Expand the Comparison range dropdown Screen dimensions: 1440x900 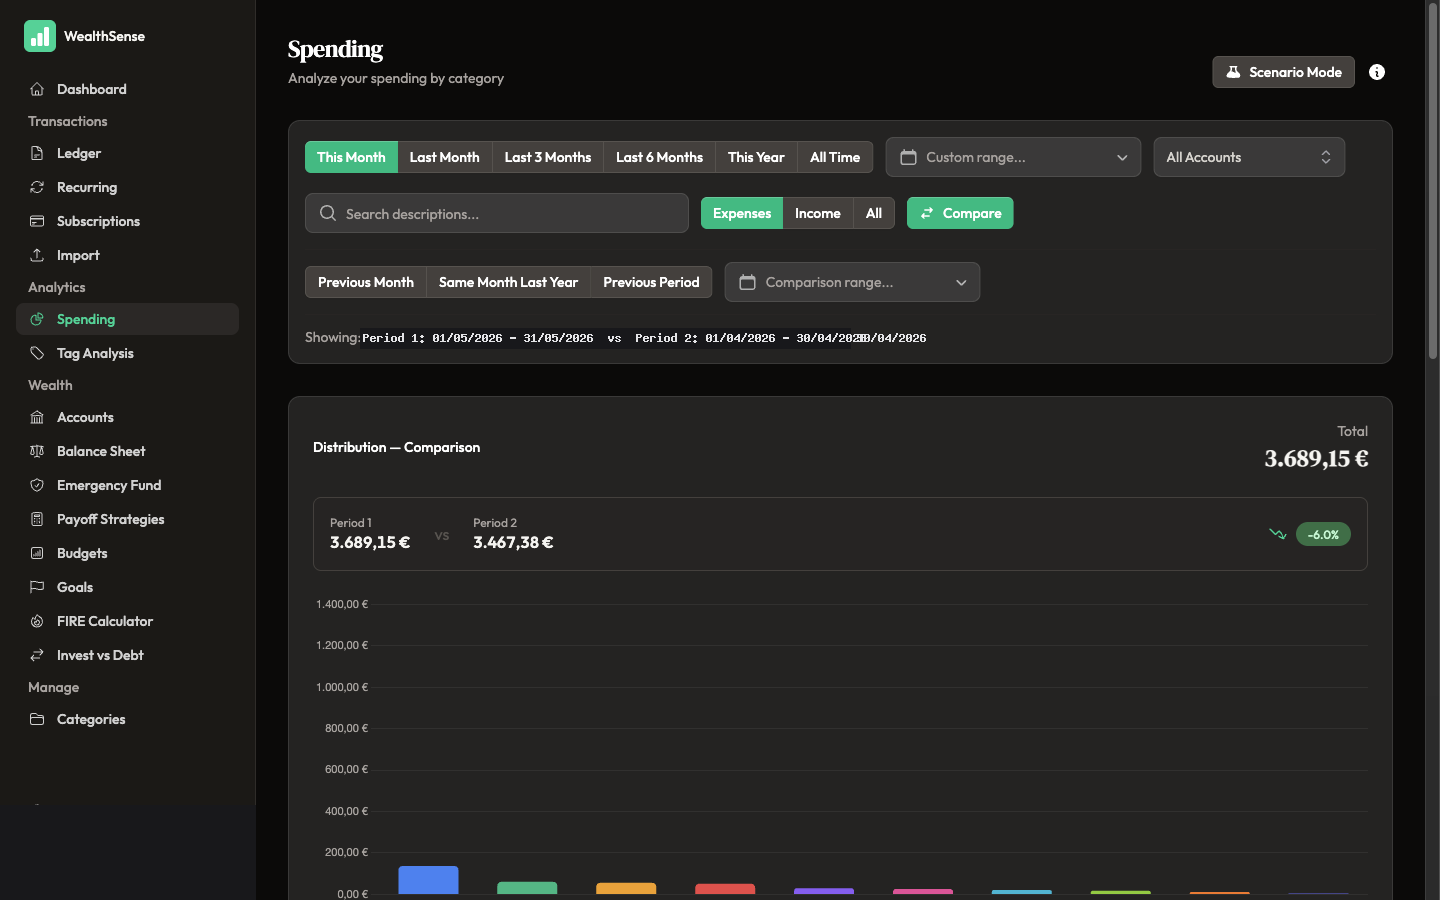tap(852, 282)
